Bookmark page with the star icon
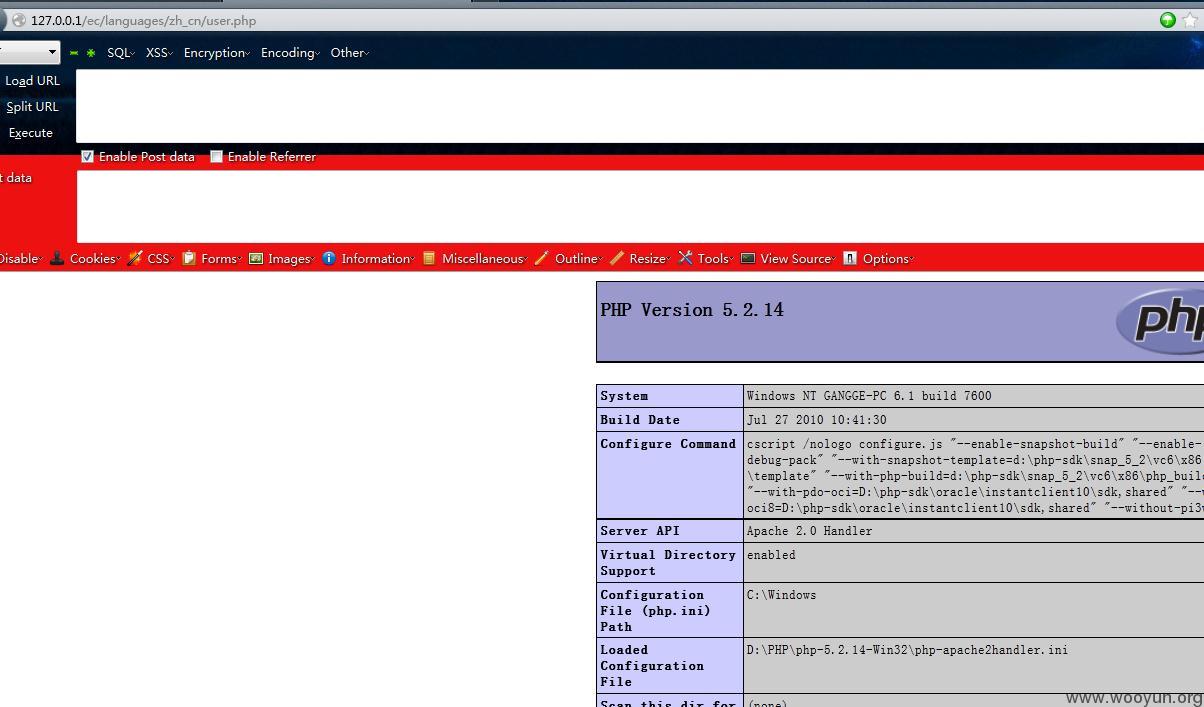 (1191, 20)
